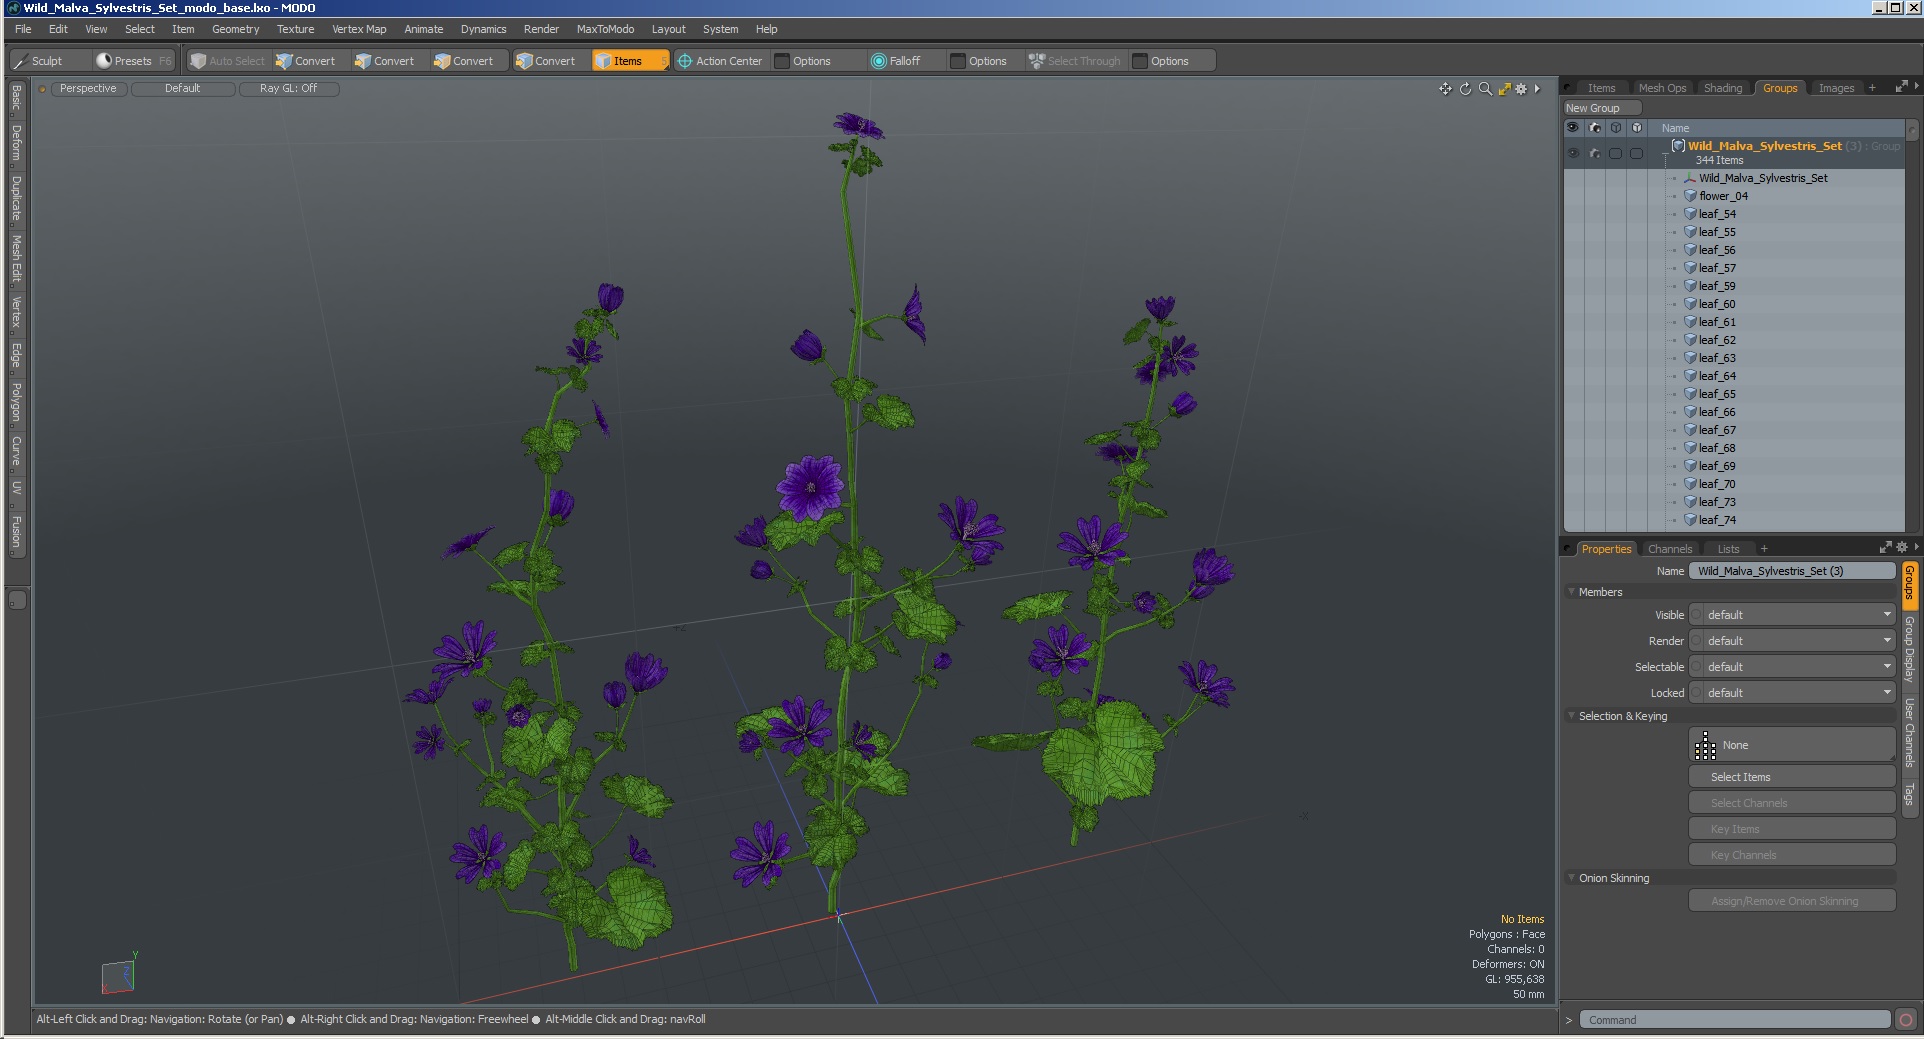Click the None selection set button

tap(1792, 745)
